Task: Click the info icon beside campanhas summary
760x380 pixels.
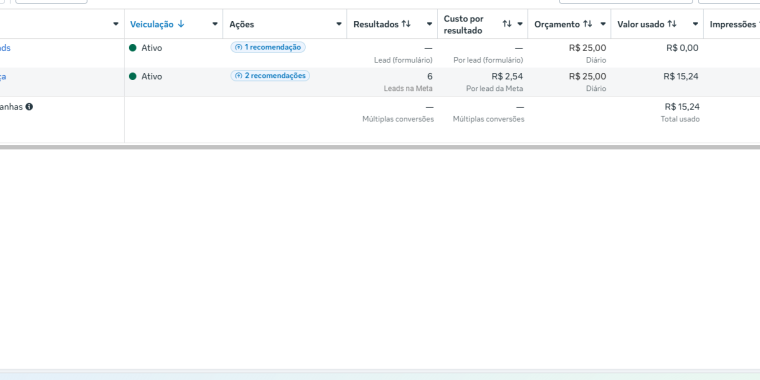Action: click(x=29, y=107)
